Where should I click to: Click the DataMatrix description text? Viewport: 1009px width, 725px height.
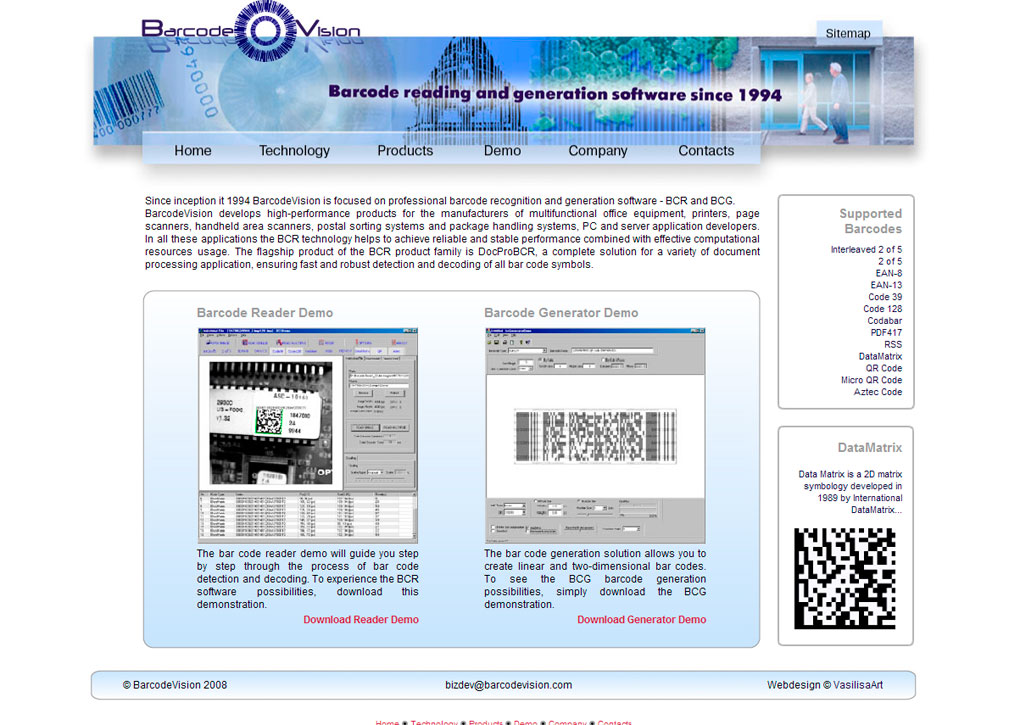coord(850,492)
